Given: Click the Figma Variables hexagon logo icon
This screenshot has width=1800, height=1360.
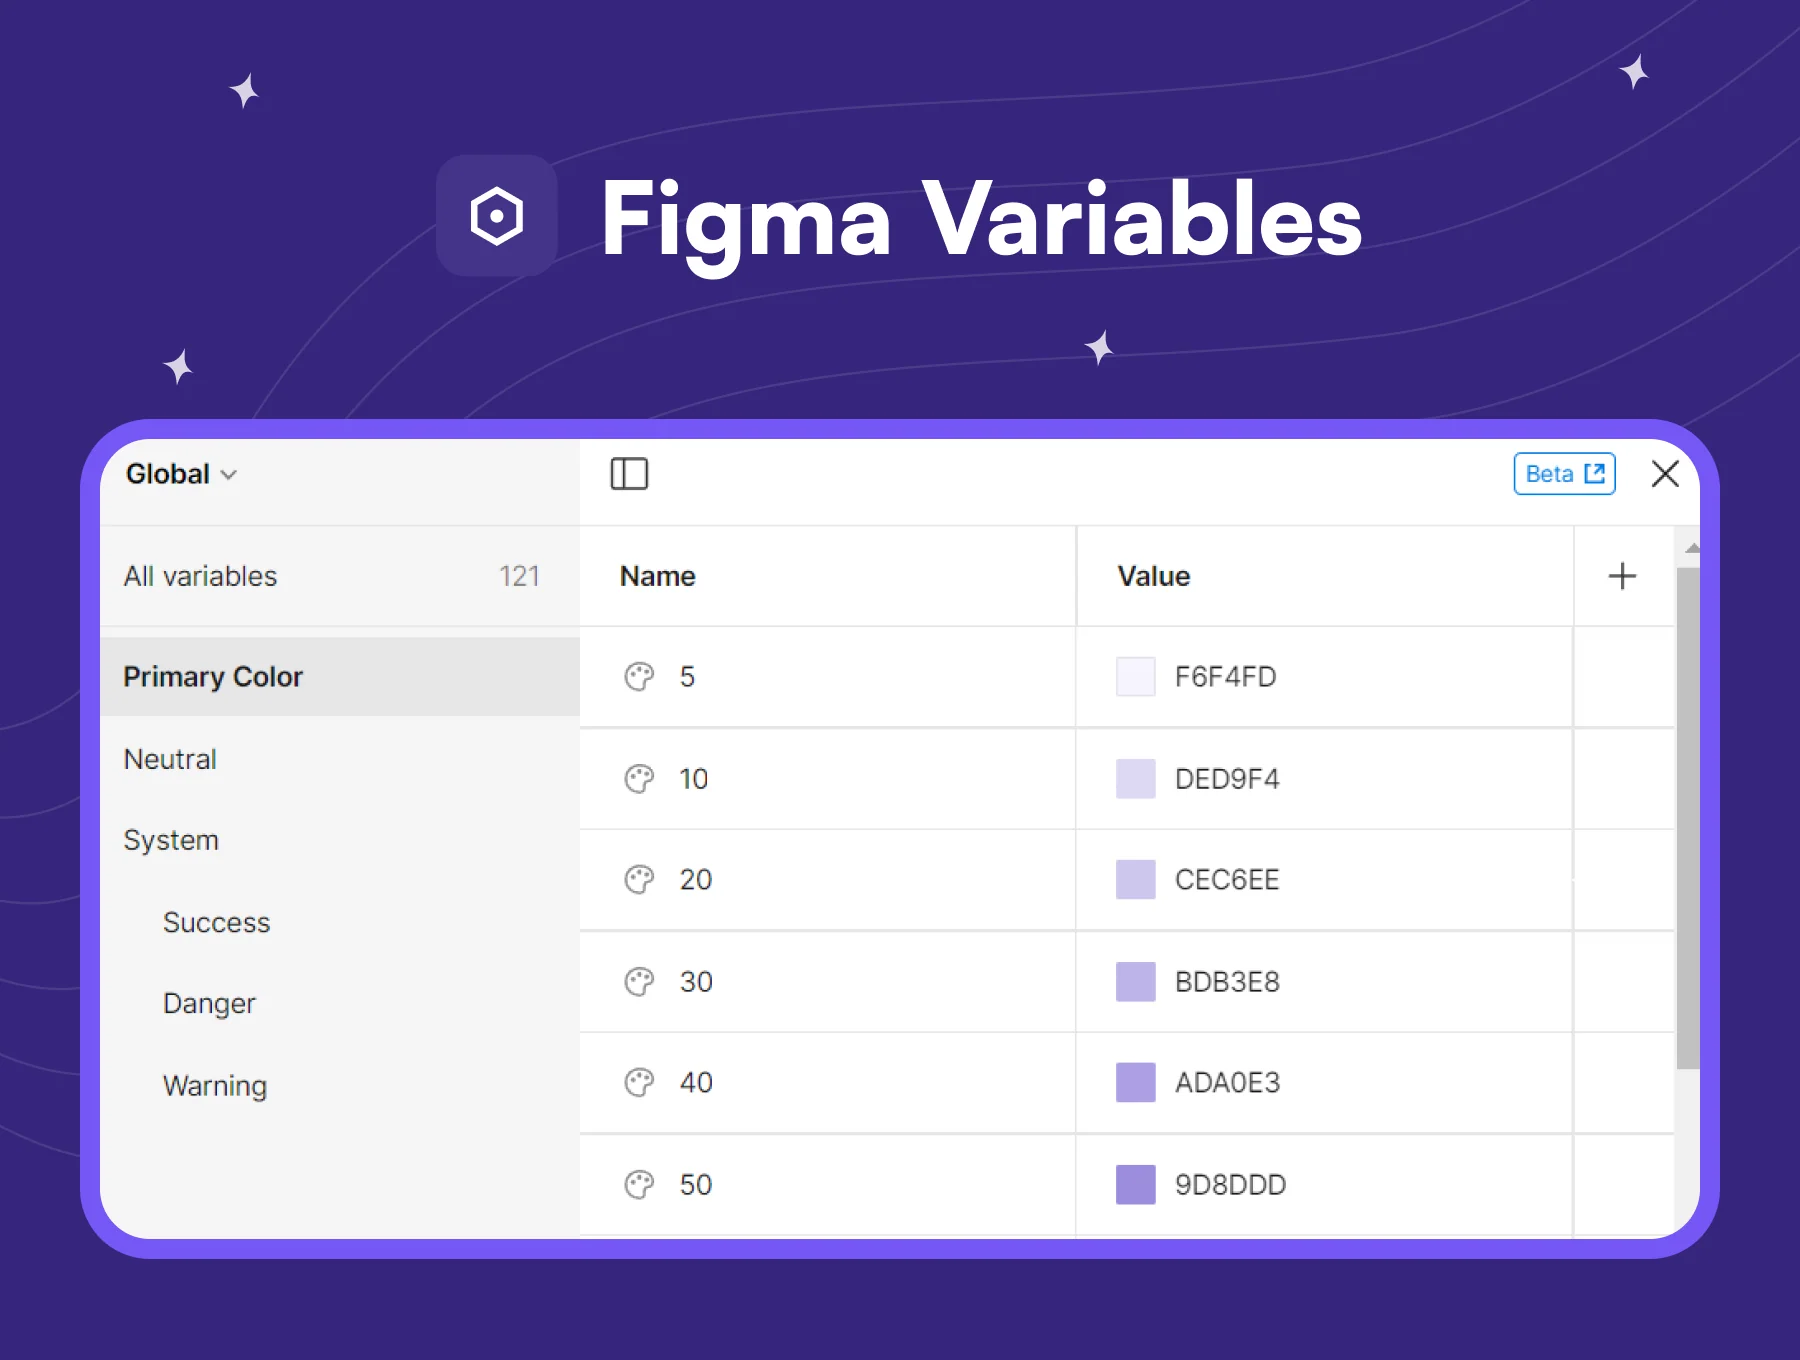Looking at the screenshot, I should click(x=497, y=215).
